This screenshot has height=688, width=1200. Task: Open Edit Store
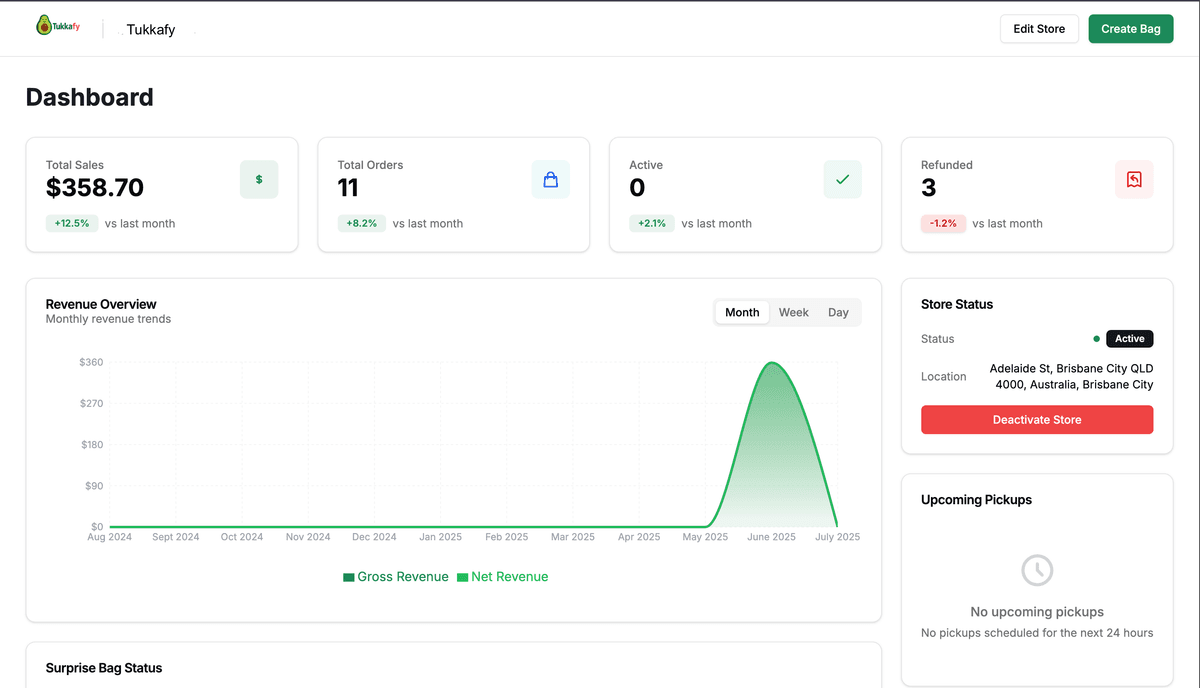1039,28
